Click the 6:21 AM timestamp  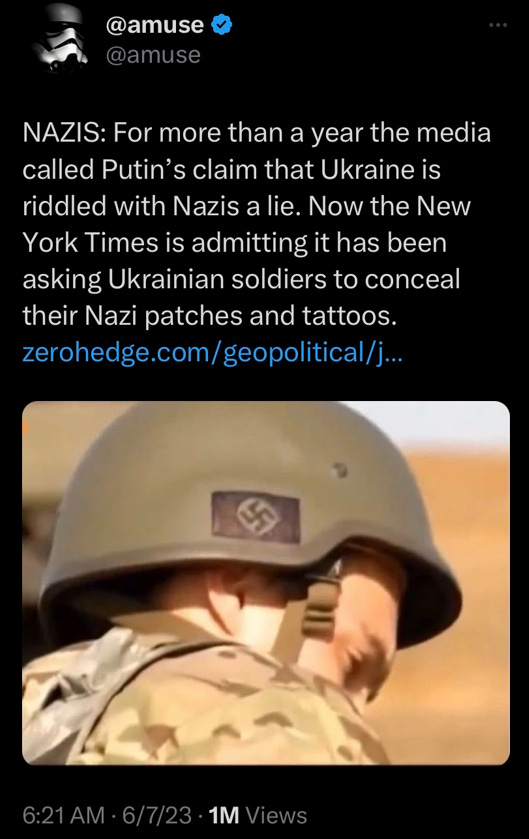pos(64,815)
